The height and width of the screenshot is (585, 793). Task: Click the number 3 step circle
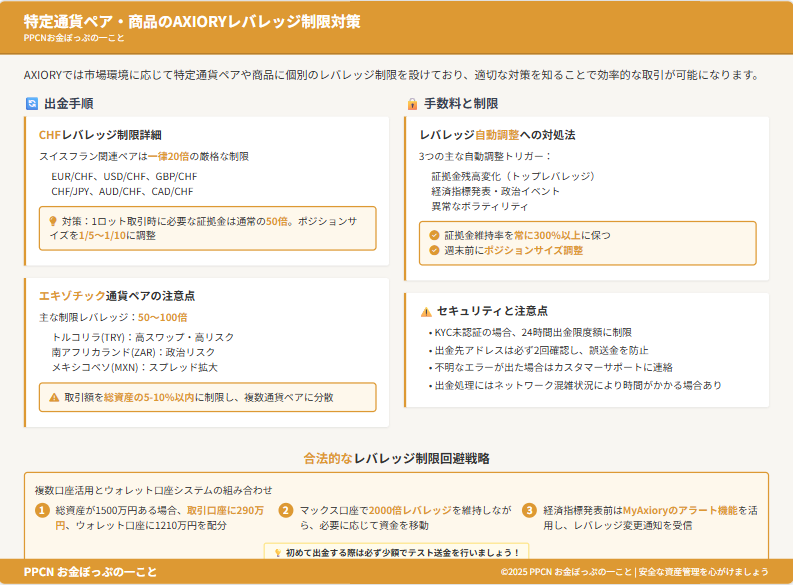pyautogui.click(x=529, y=510)
